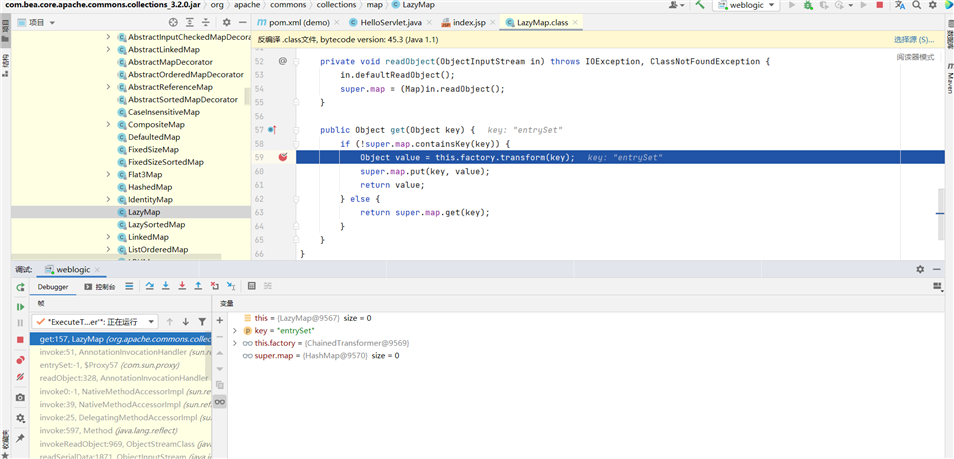Open the thread selector ExecuteThread dropdown
954x459 pixels.
[94, 322]
